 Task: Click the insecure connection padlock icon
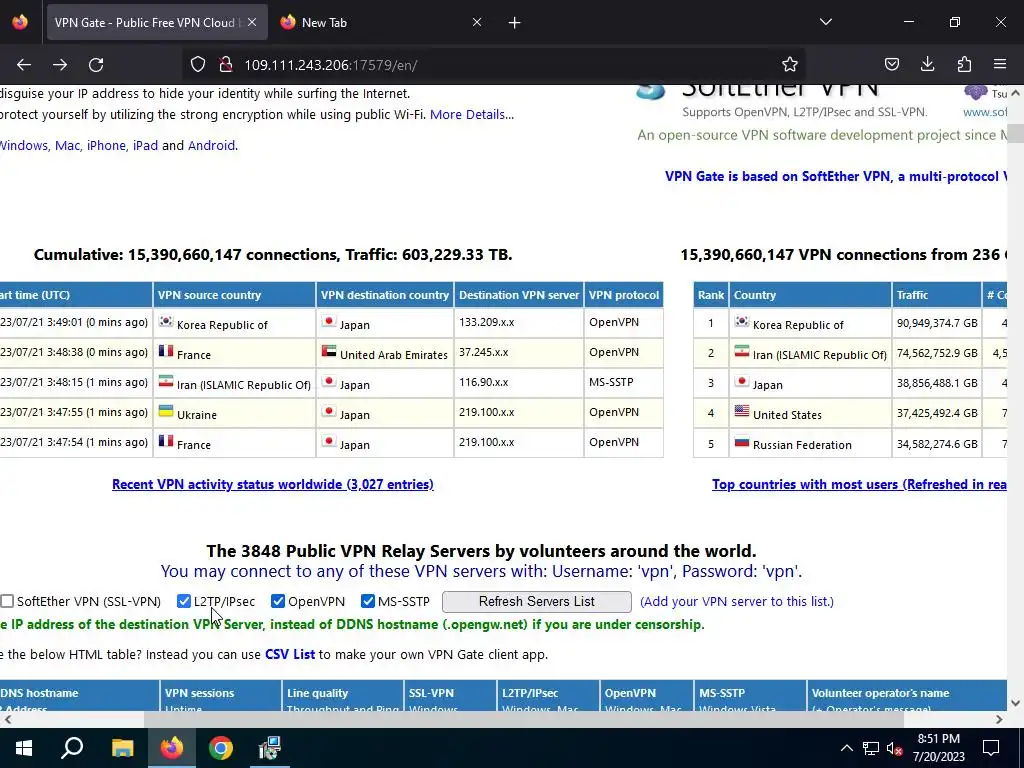[x=226, y=64]
